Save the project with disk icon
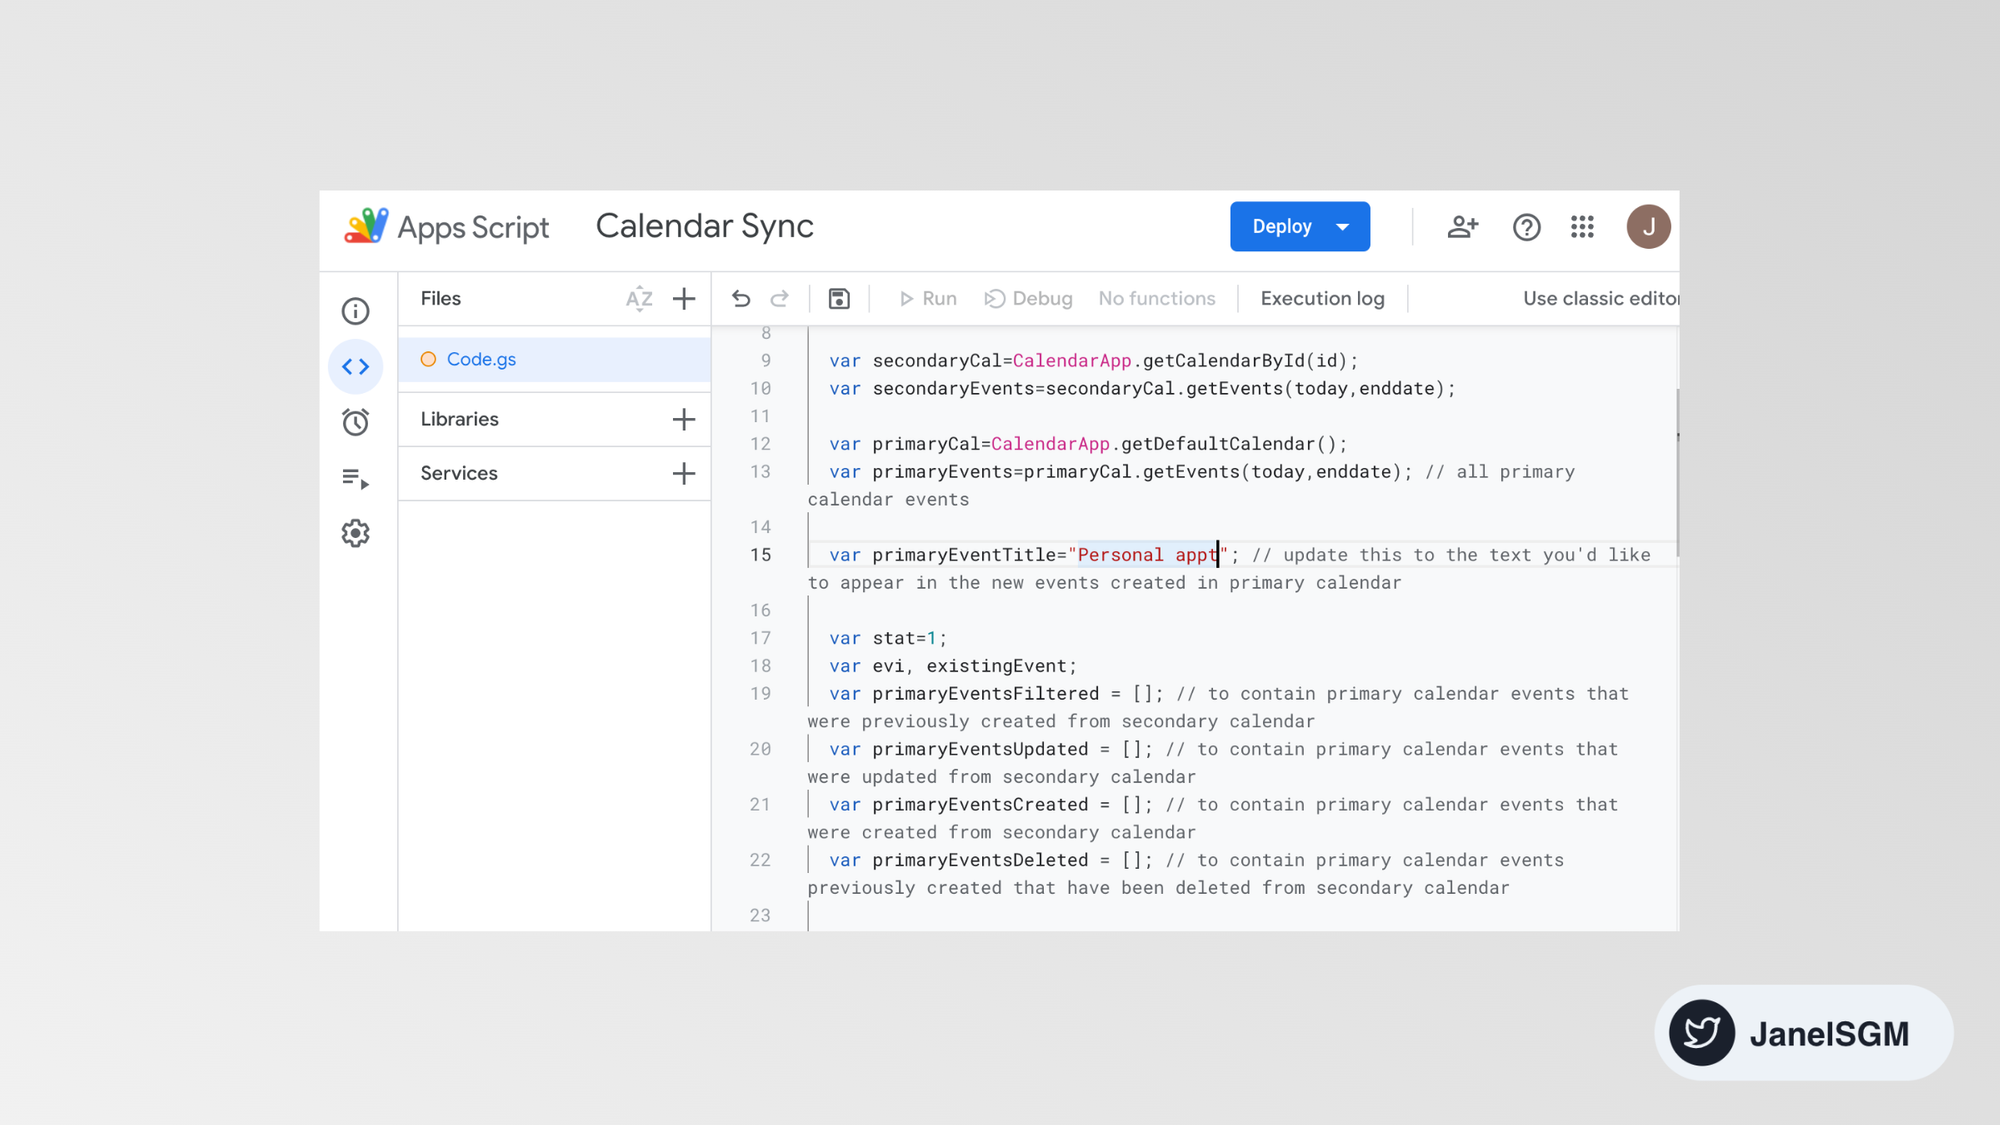Screen dimensions: 2000x1125 [x=839, y=299]
